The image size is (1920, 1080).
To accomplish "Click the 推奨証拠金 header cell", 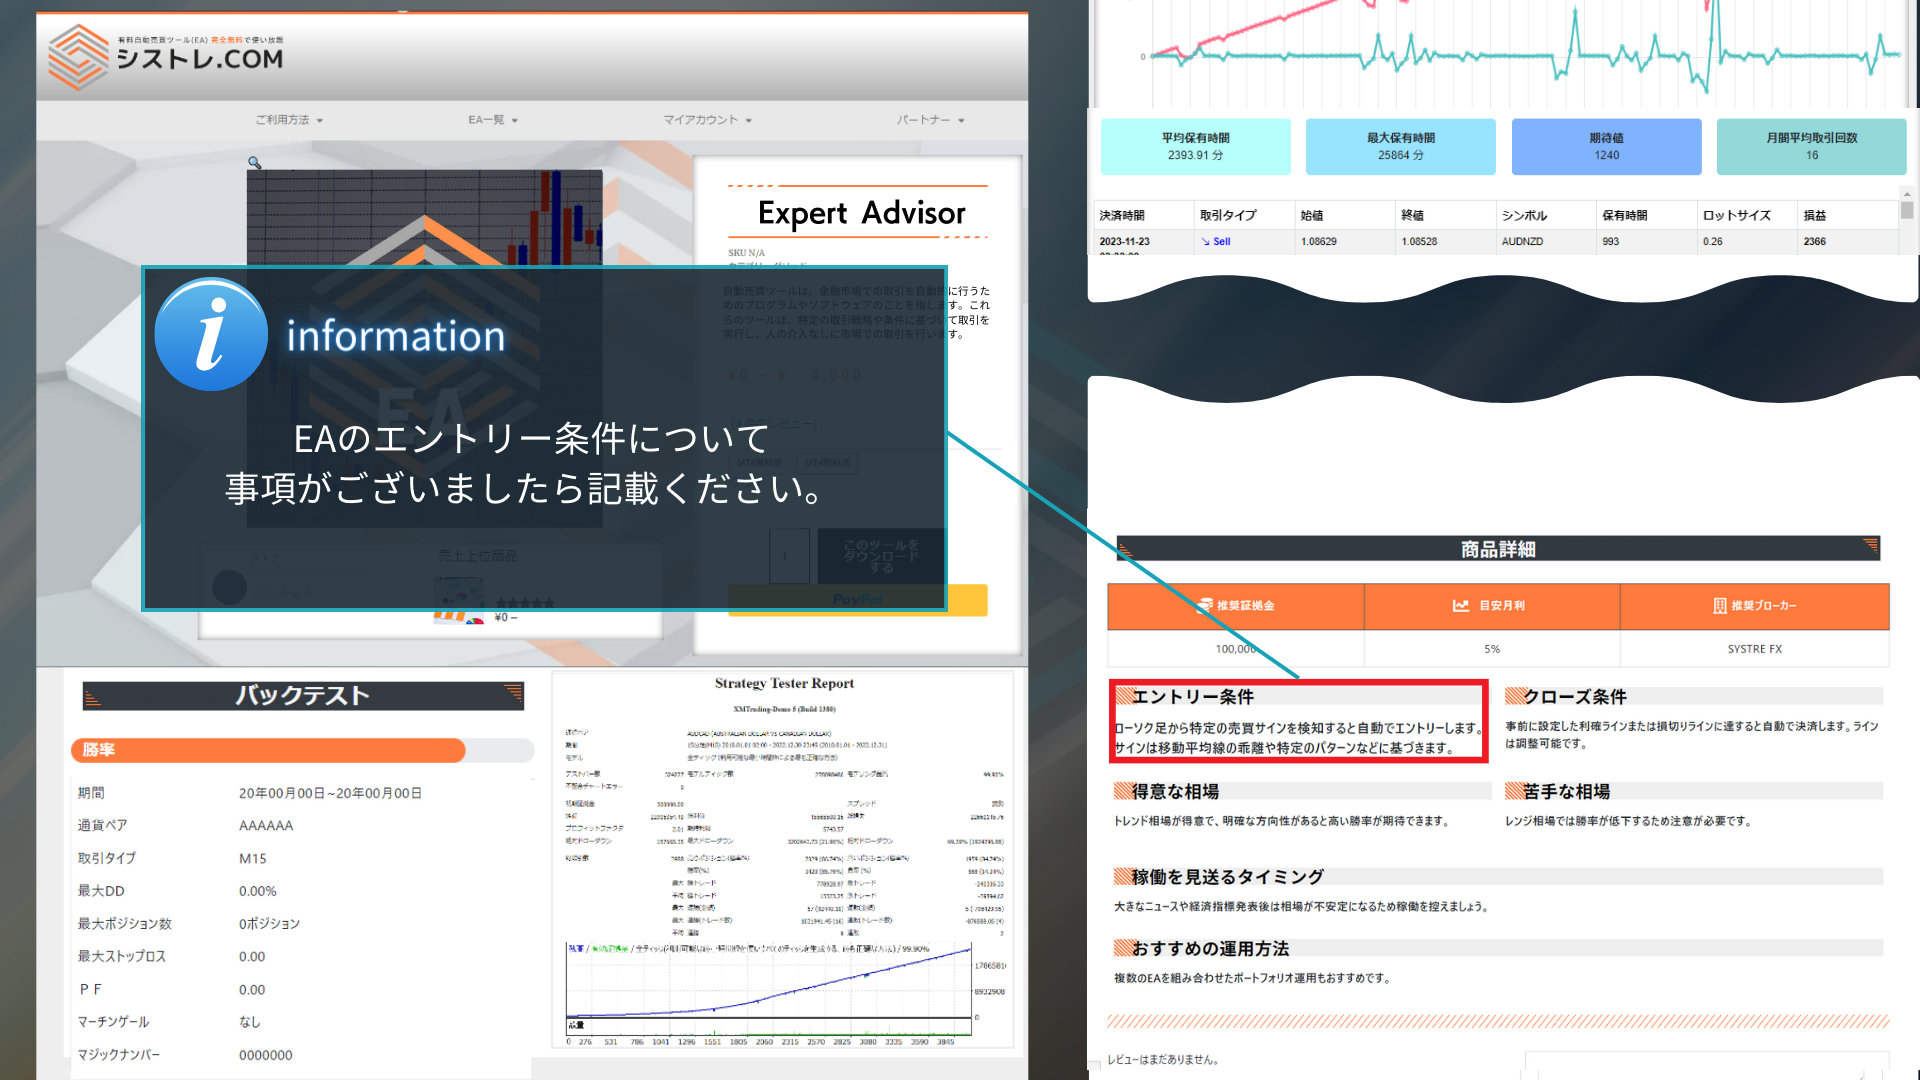I will pyautogui.click(x=1236, y=606).
